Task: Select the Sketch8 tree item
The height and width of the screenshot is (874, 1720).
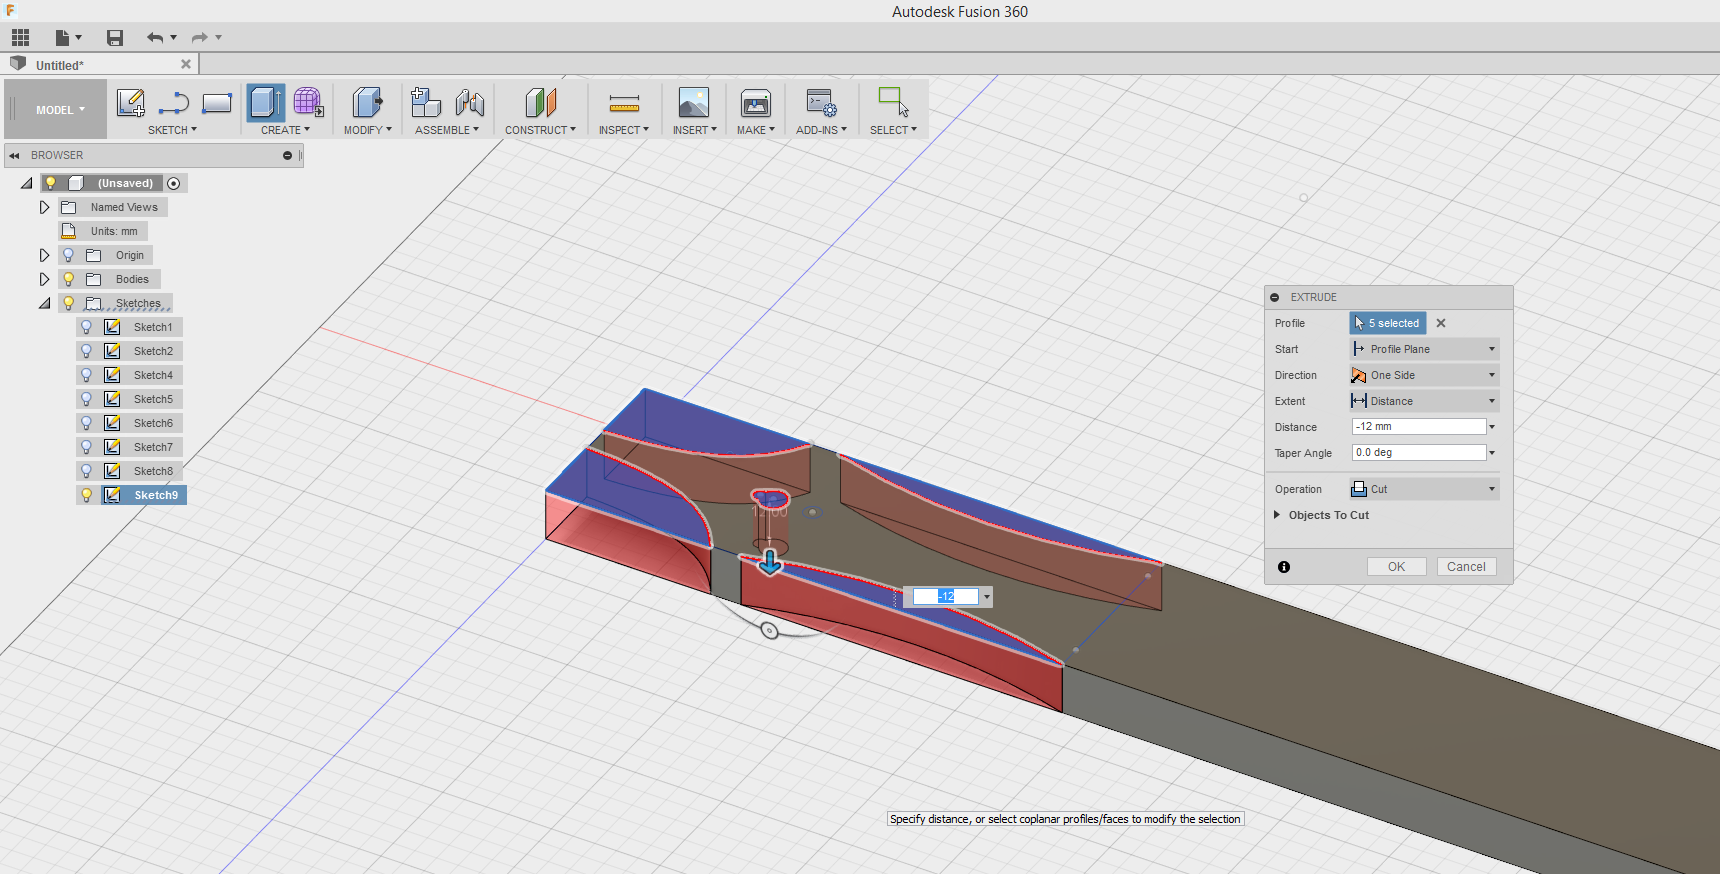Action: click(x=153, y=471)
